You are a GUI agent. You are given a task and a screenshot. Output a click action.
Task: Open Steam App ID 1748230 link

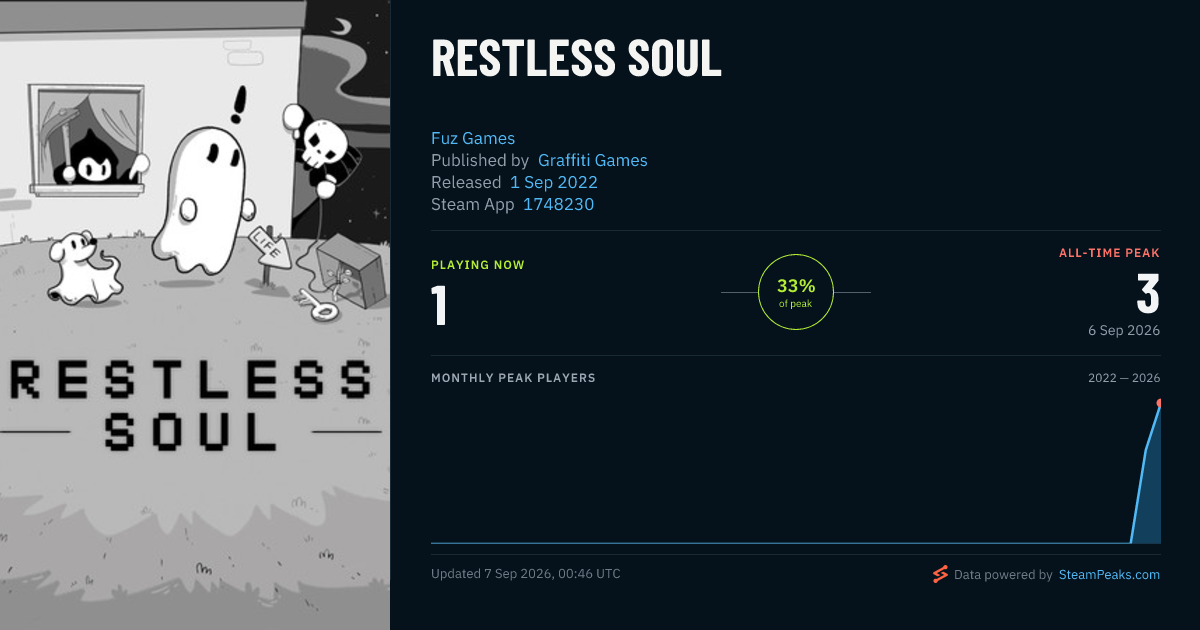tap(559, 204)
